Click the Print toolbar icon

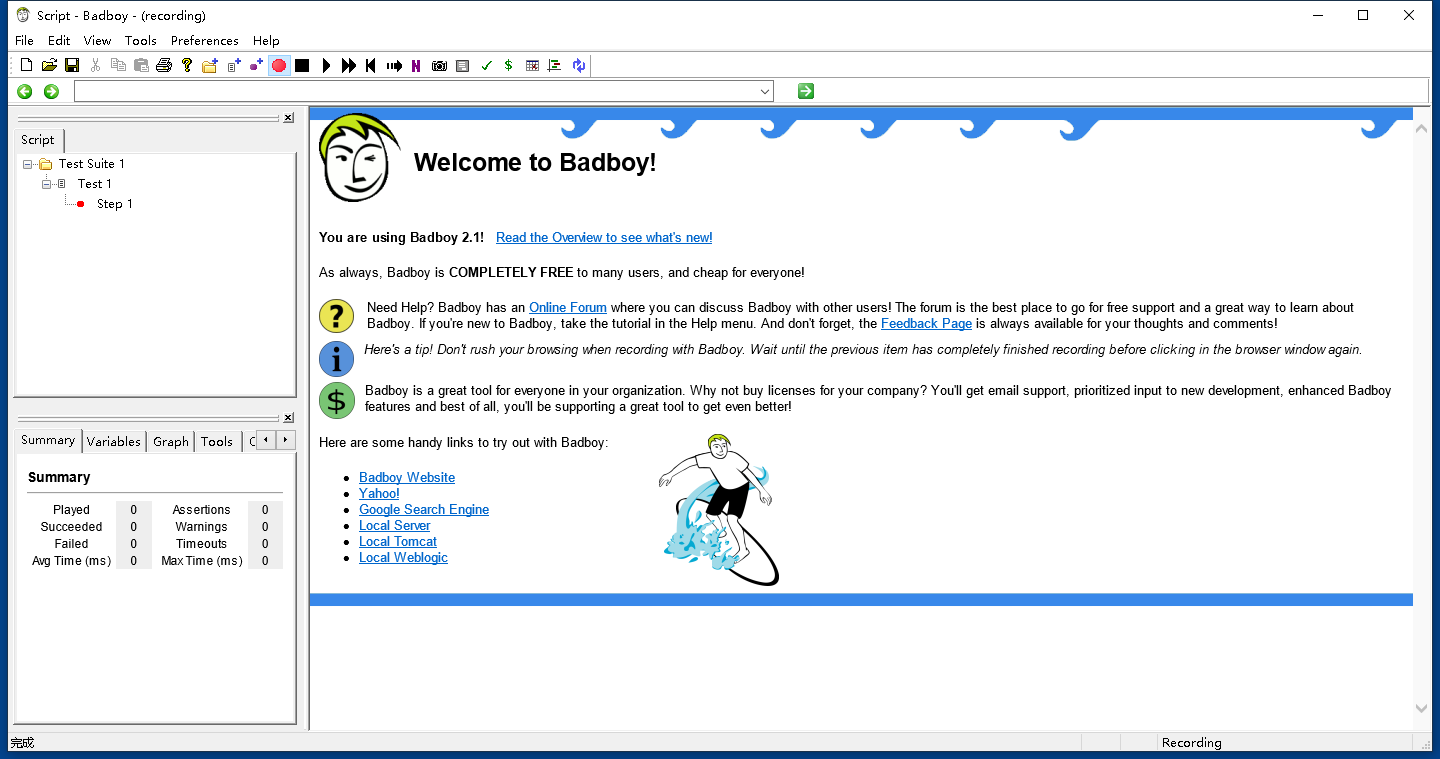164,66
